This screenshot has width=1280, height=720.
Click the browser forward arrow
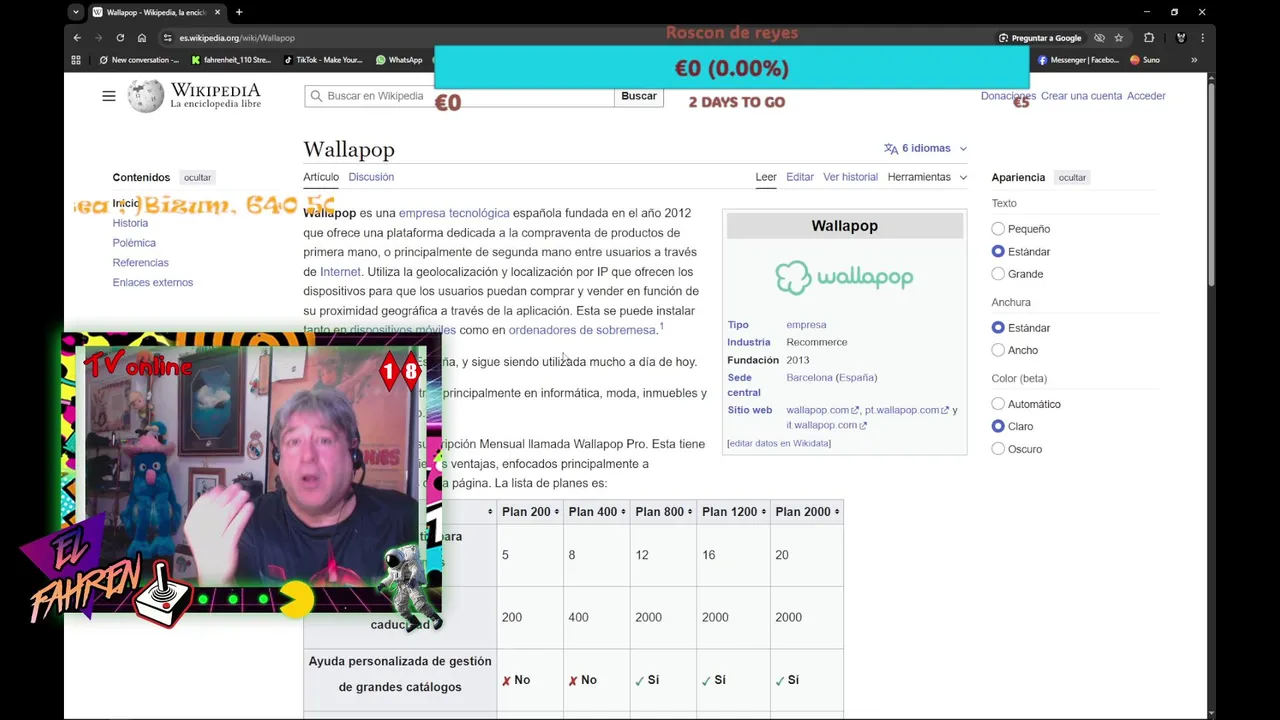point(98,38)
